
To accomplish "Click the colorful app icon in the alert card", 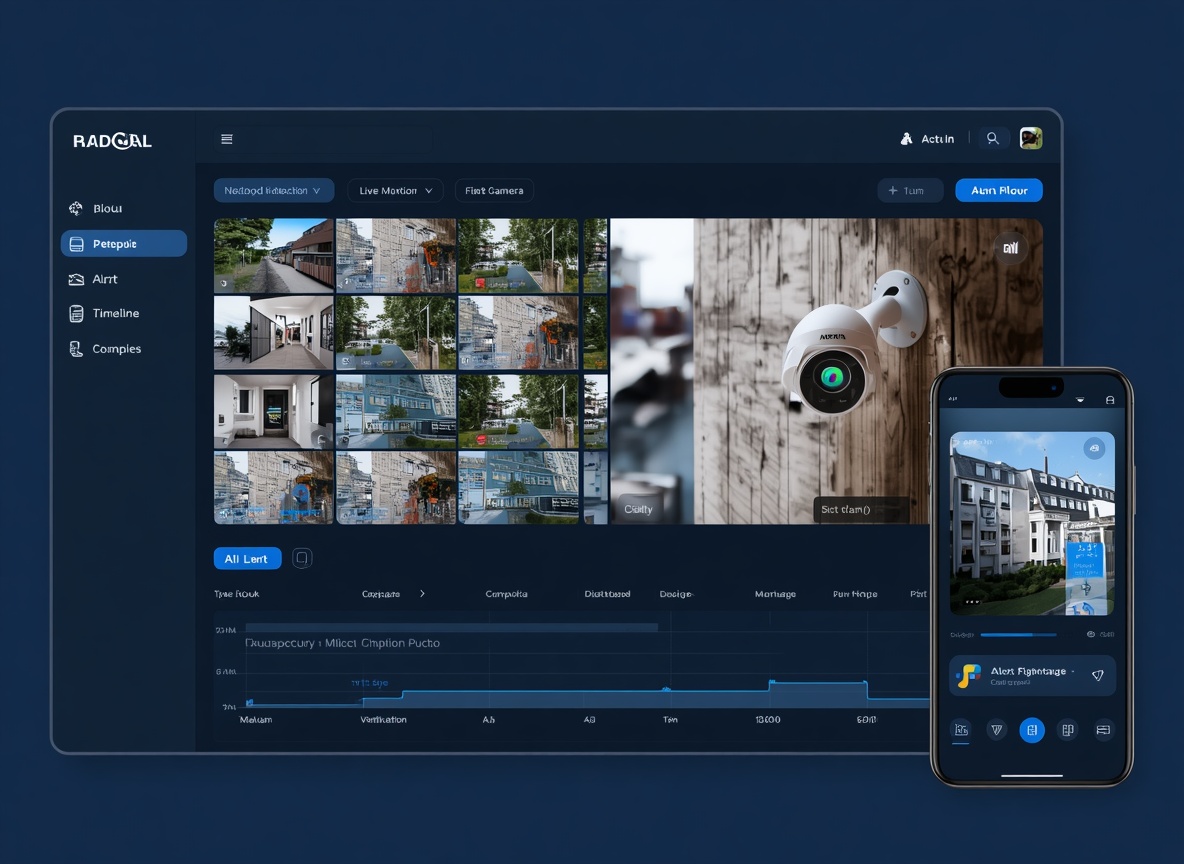I will click(968, 675).
